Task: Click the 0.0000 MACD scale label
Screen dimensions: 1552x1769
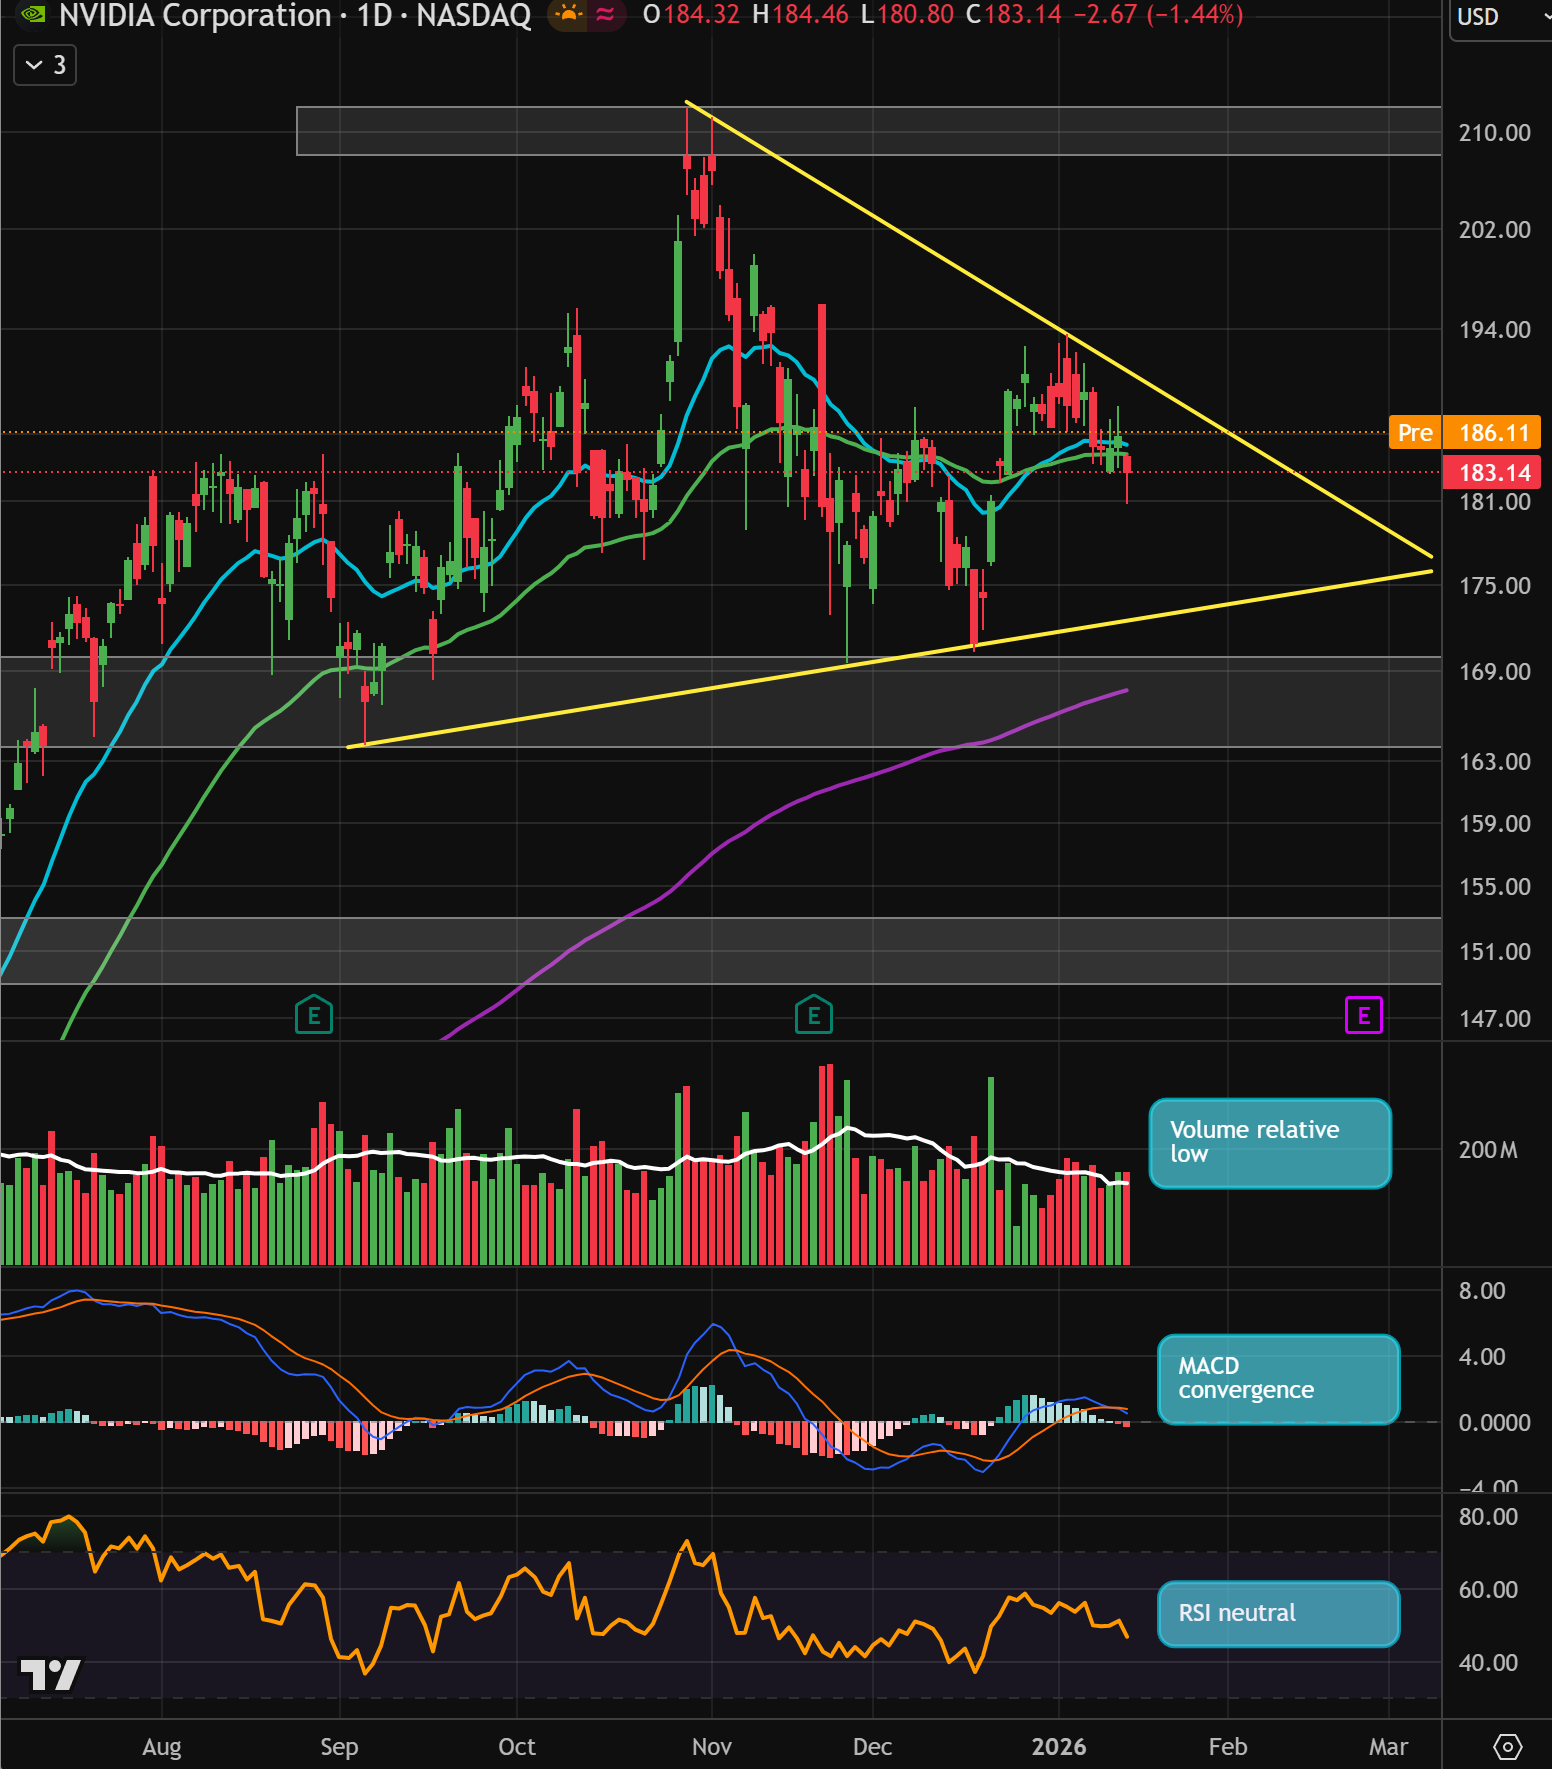Action: click(1494, 1423)
